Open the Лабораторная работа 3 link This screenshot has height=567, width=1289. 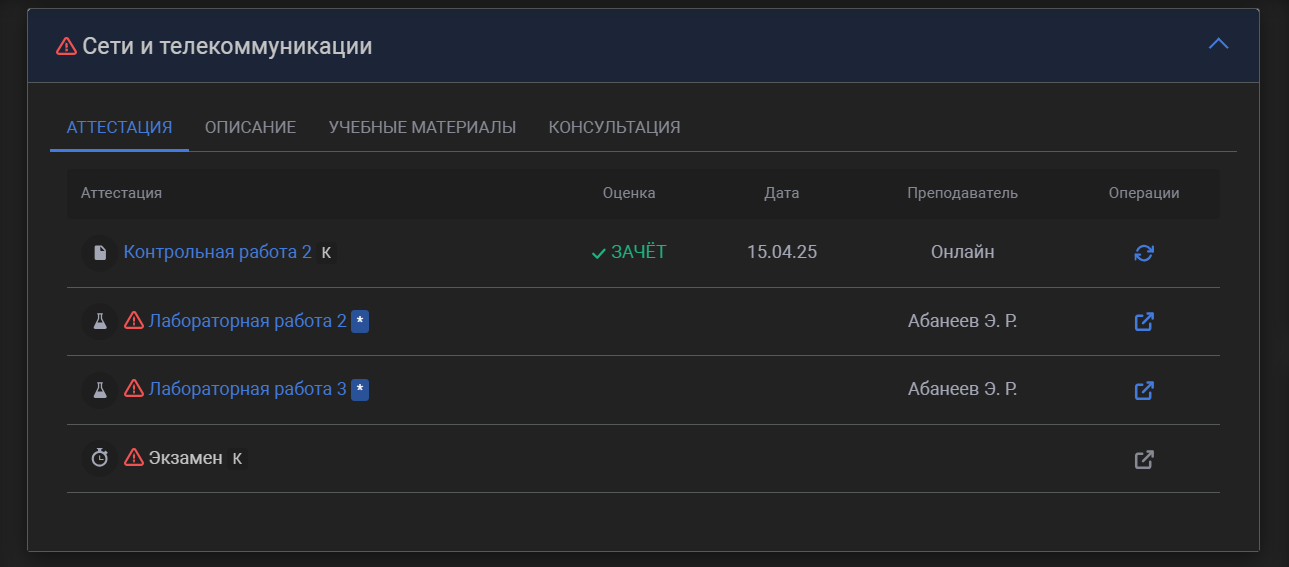click(x=247, y=389)
